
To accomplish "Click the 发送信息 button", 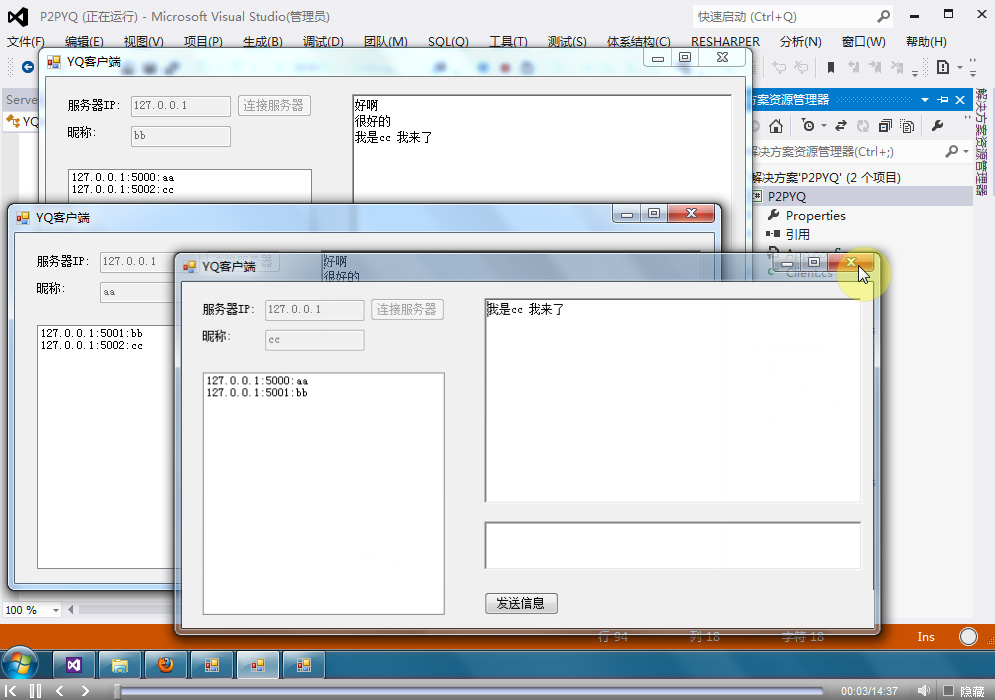I will [x=521, y=603].
